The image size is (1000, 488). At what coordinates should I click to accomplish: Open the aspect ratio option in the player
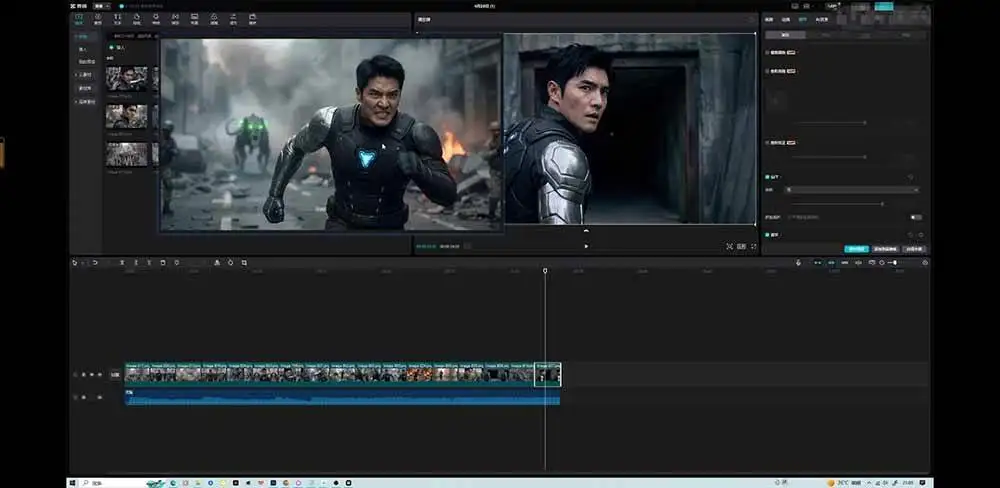tap(741, 246)
